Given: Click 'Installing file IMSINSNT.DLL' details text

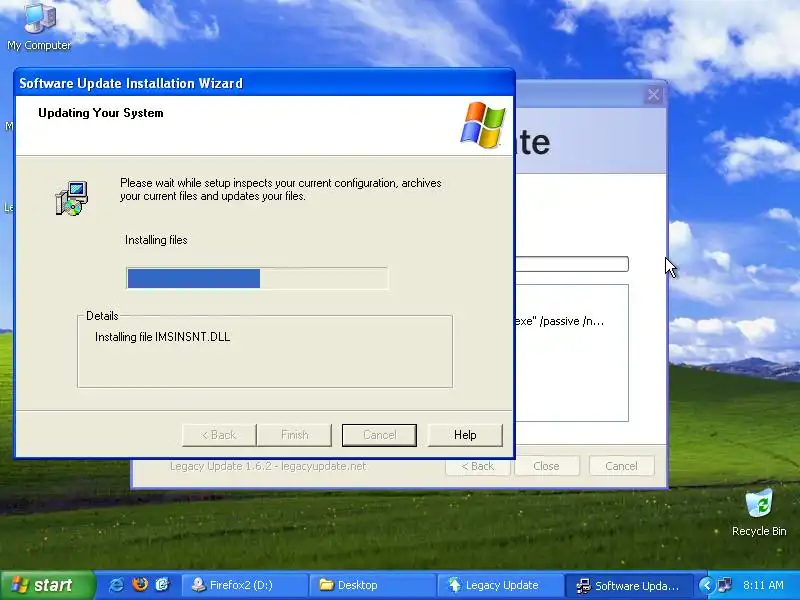Looking at the screenshot, I should click(162, 337).
